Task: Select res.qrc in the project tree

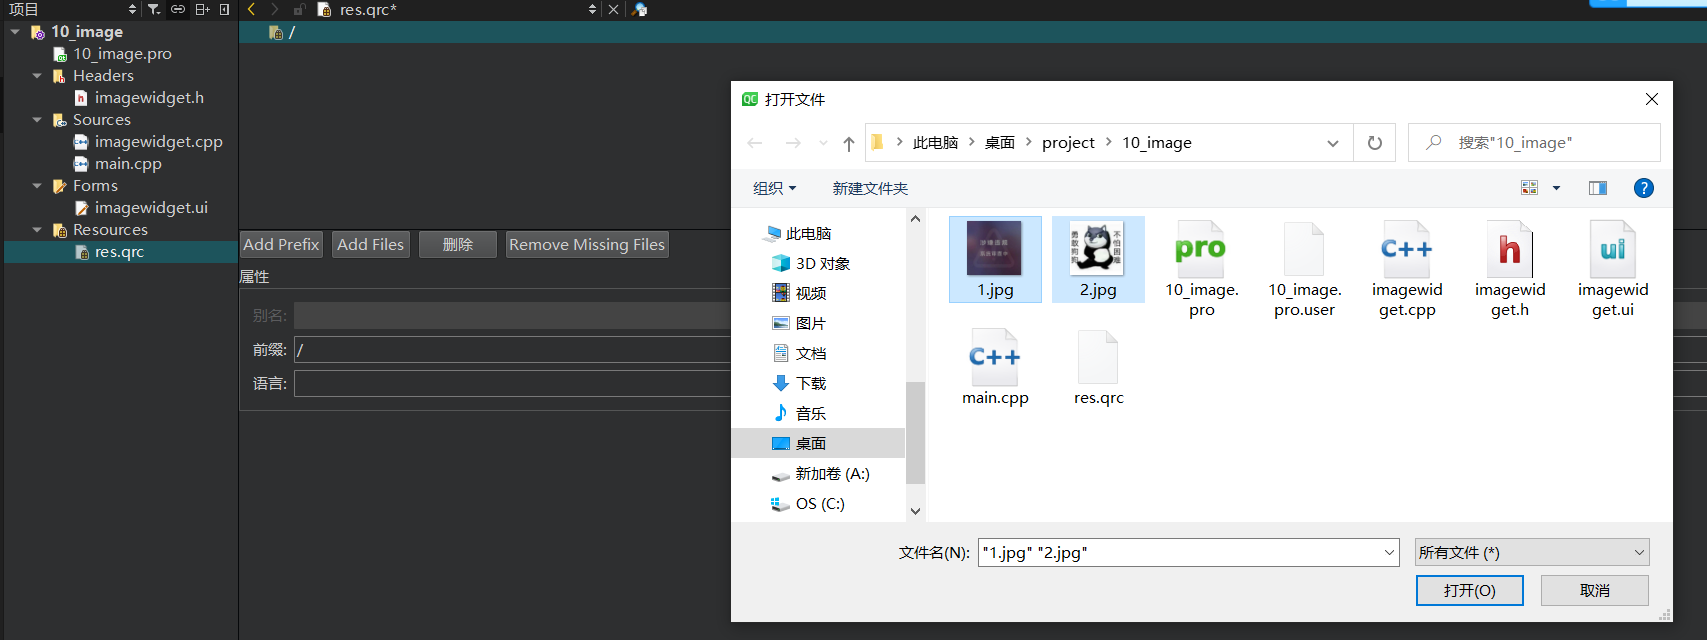Action: [119, 252]
